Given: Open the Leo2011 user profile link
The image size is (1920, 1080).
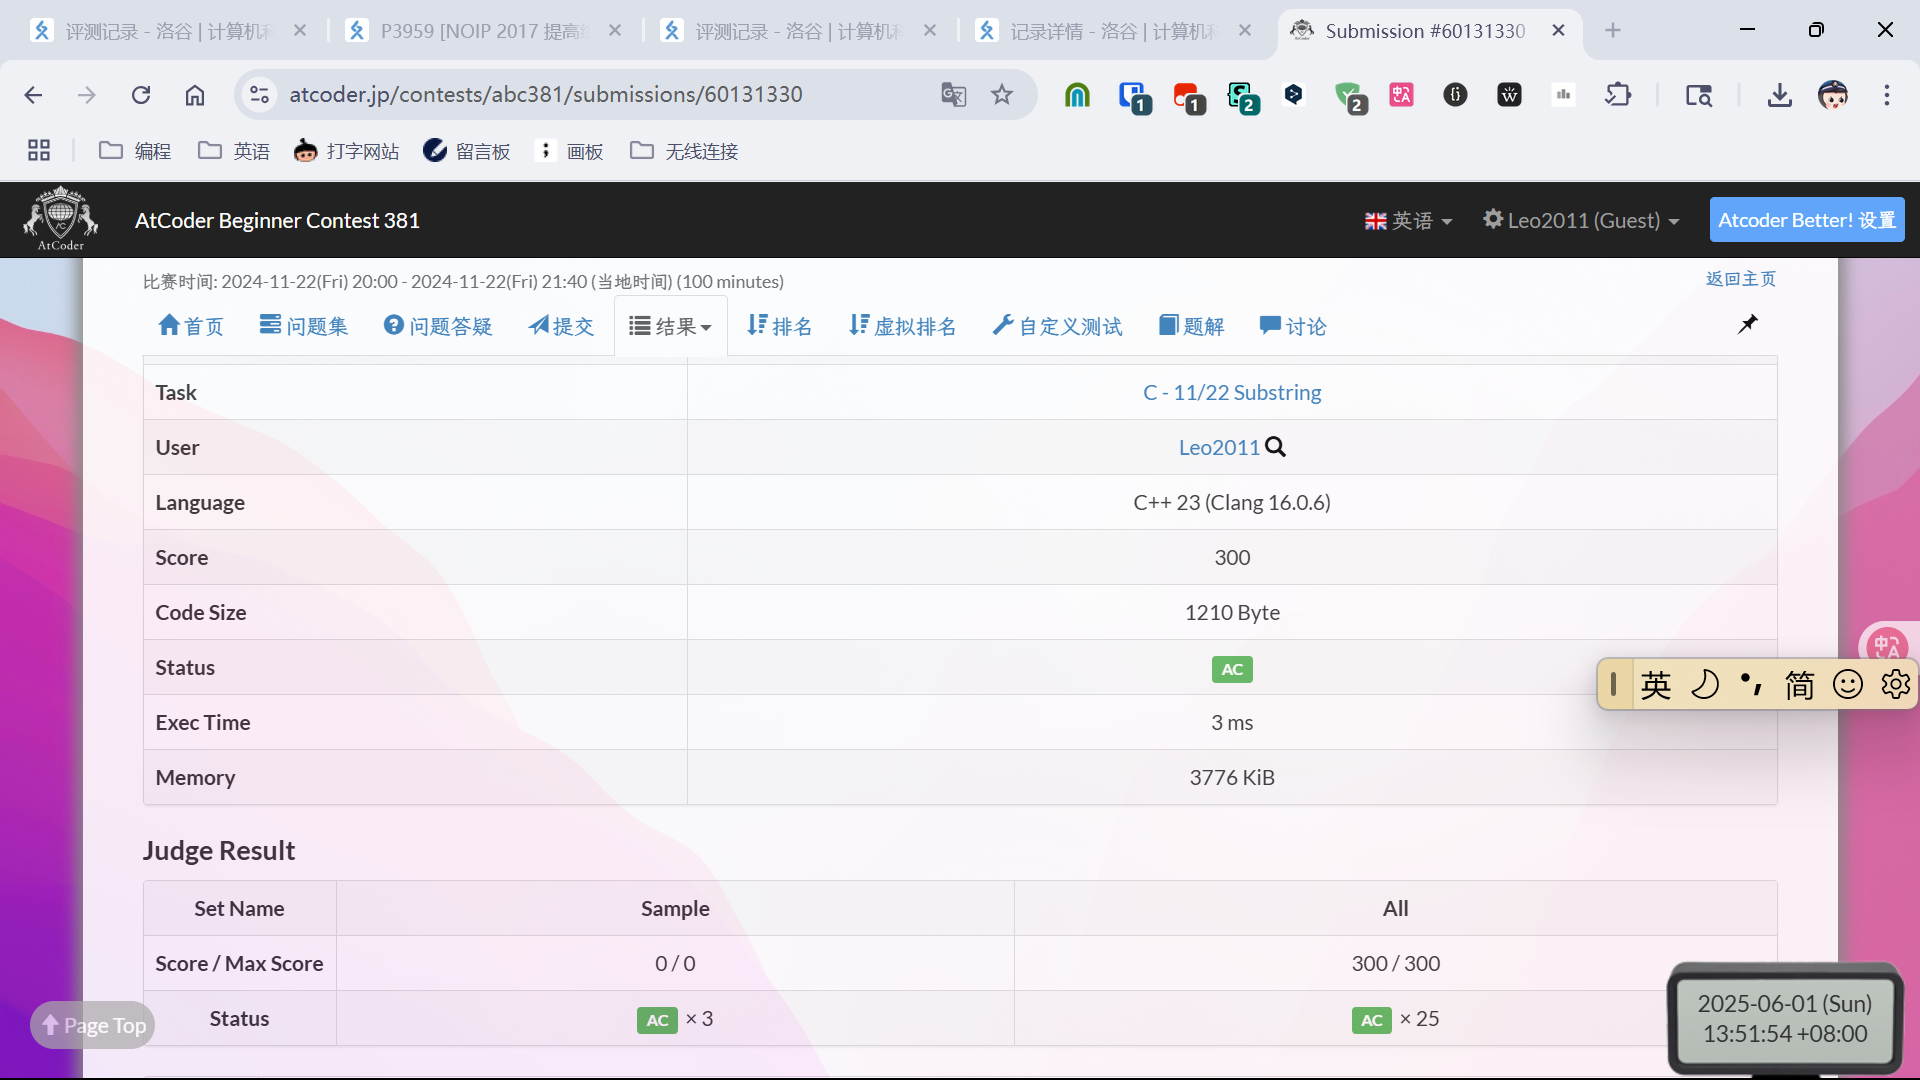Looking at the screenshot, I should tap(1219, 447).
